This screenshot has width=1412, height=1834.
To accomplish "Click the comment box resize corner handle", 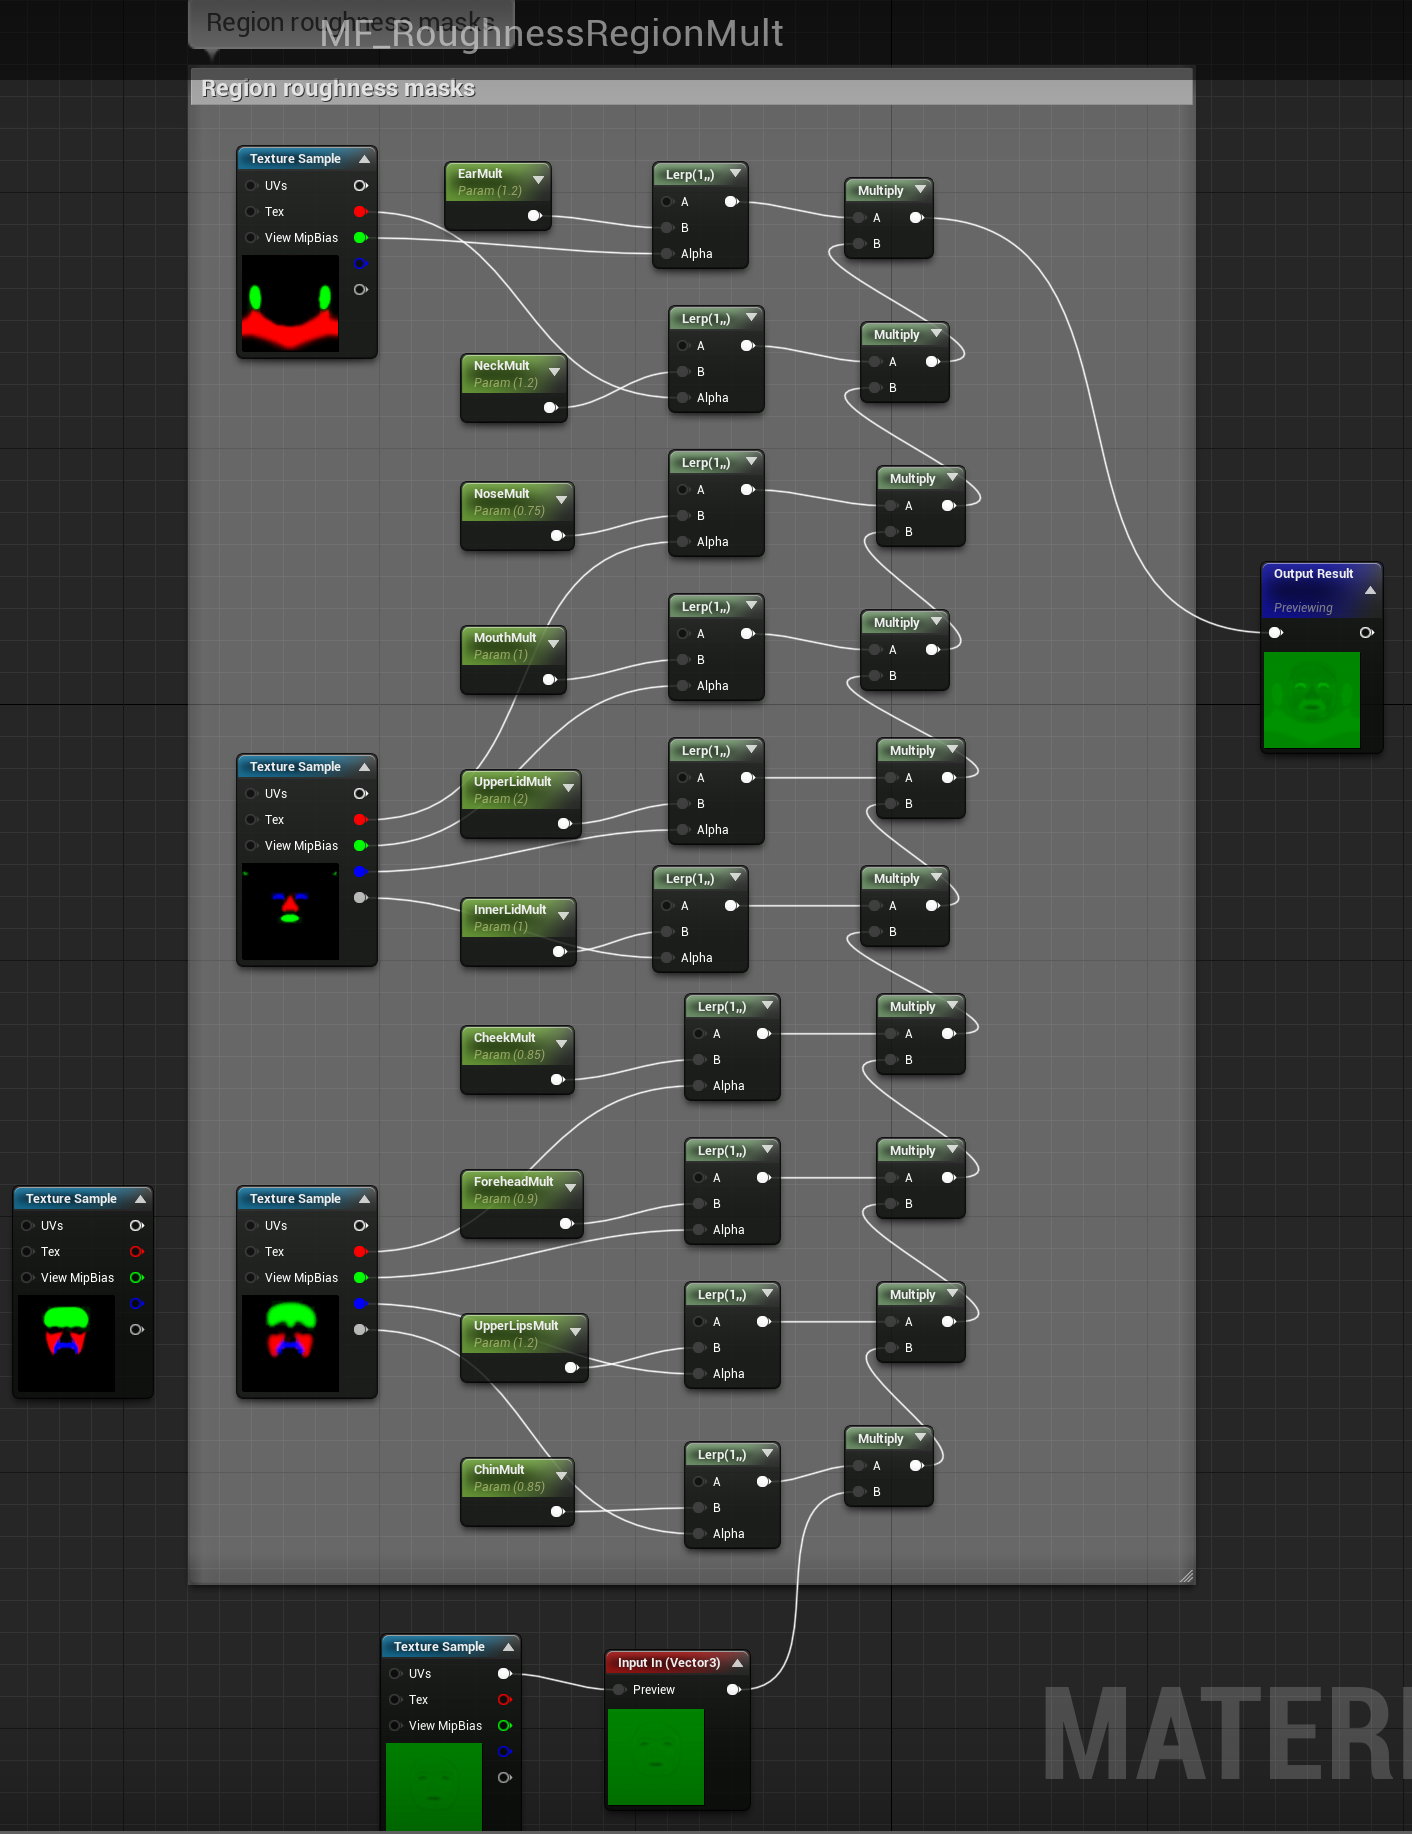I will pyautogui.click(x=1187, y=1576).
